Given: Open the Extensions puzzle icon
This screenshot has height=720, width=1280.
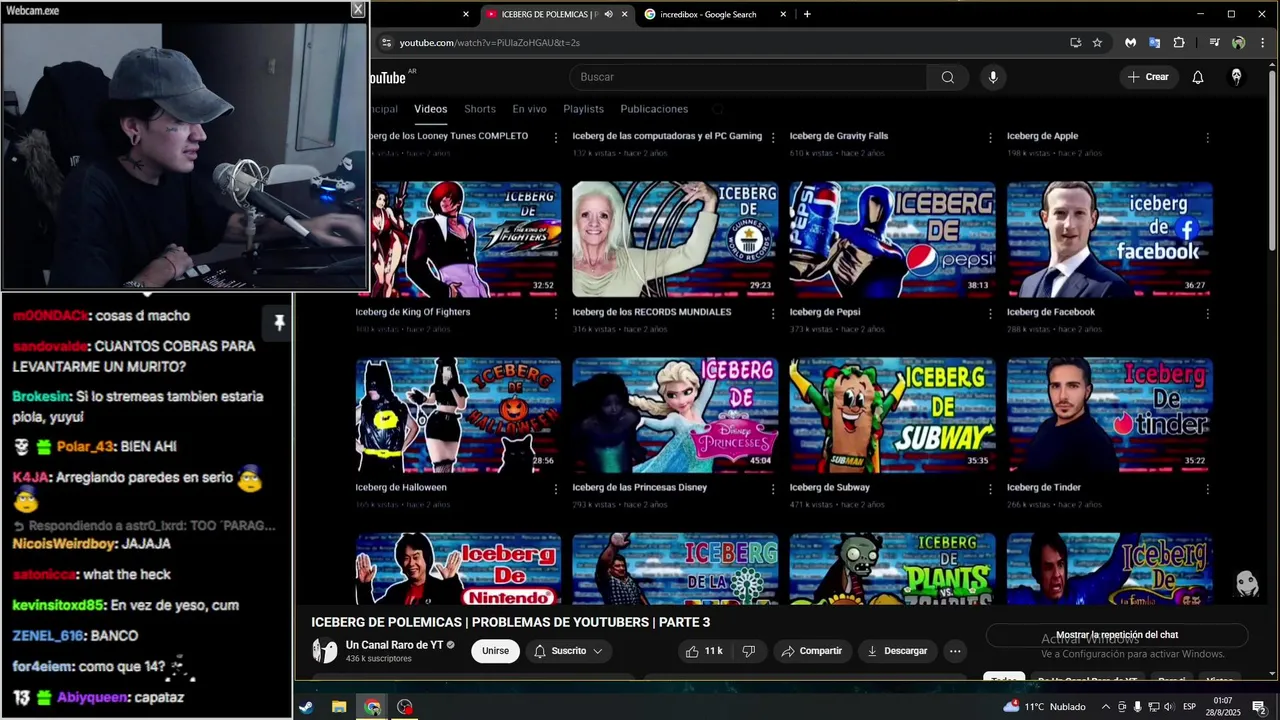Looking at the screenshot, I should [1178, 43].
